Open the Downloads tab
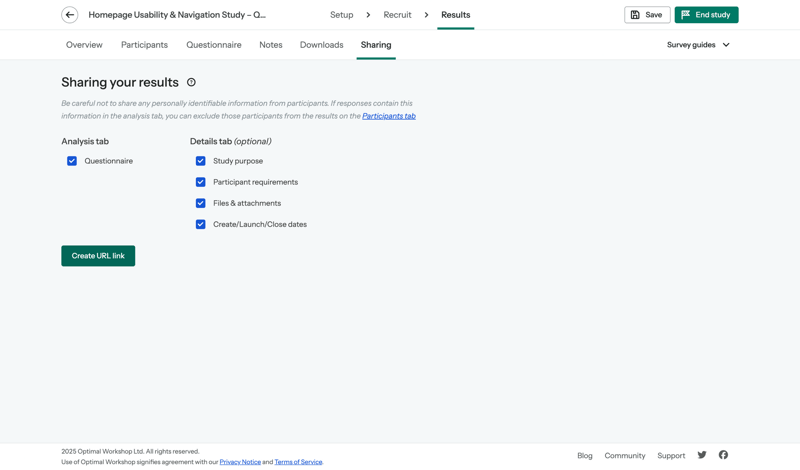This screenshot has width=800, height=470. (321, 45)
